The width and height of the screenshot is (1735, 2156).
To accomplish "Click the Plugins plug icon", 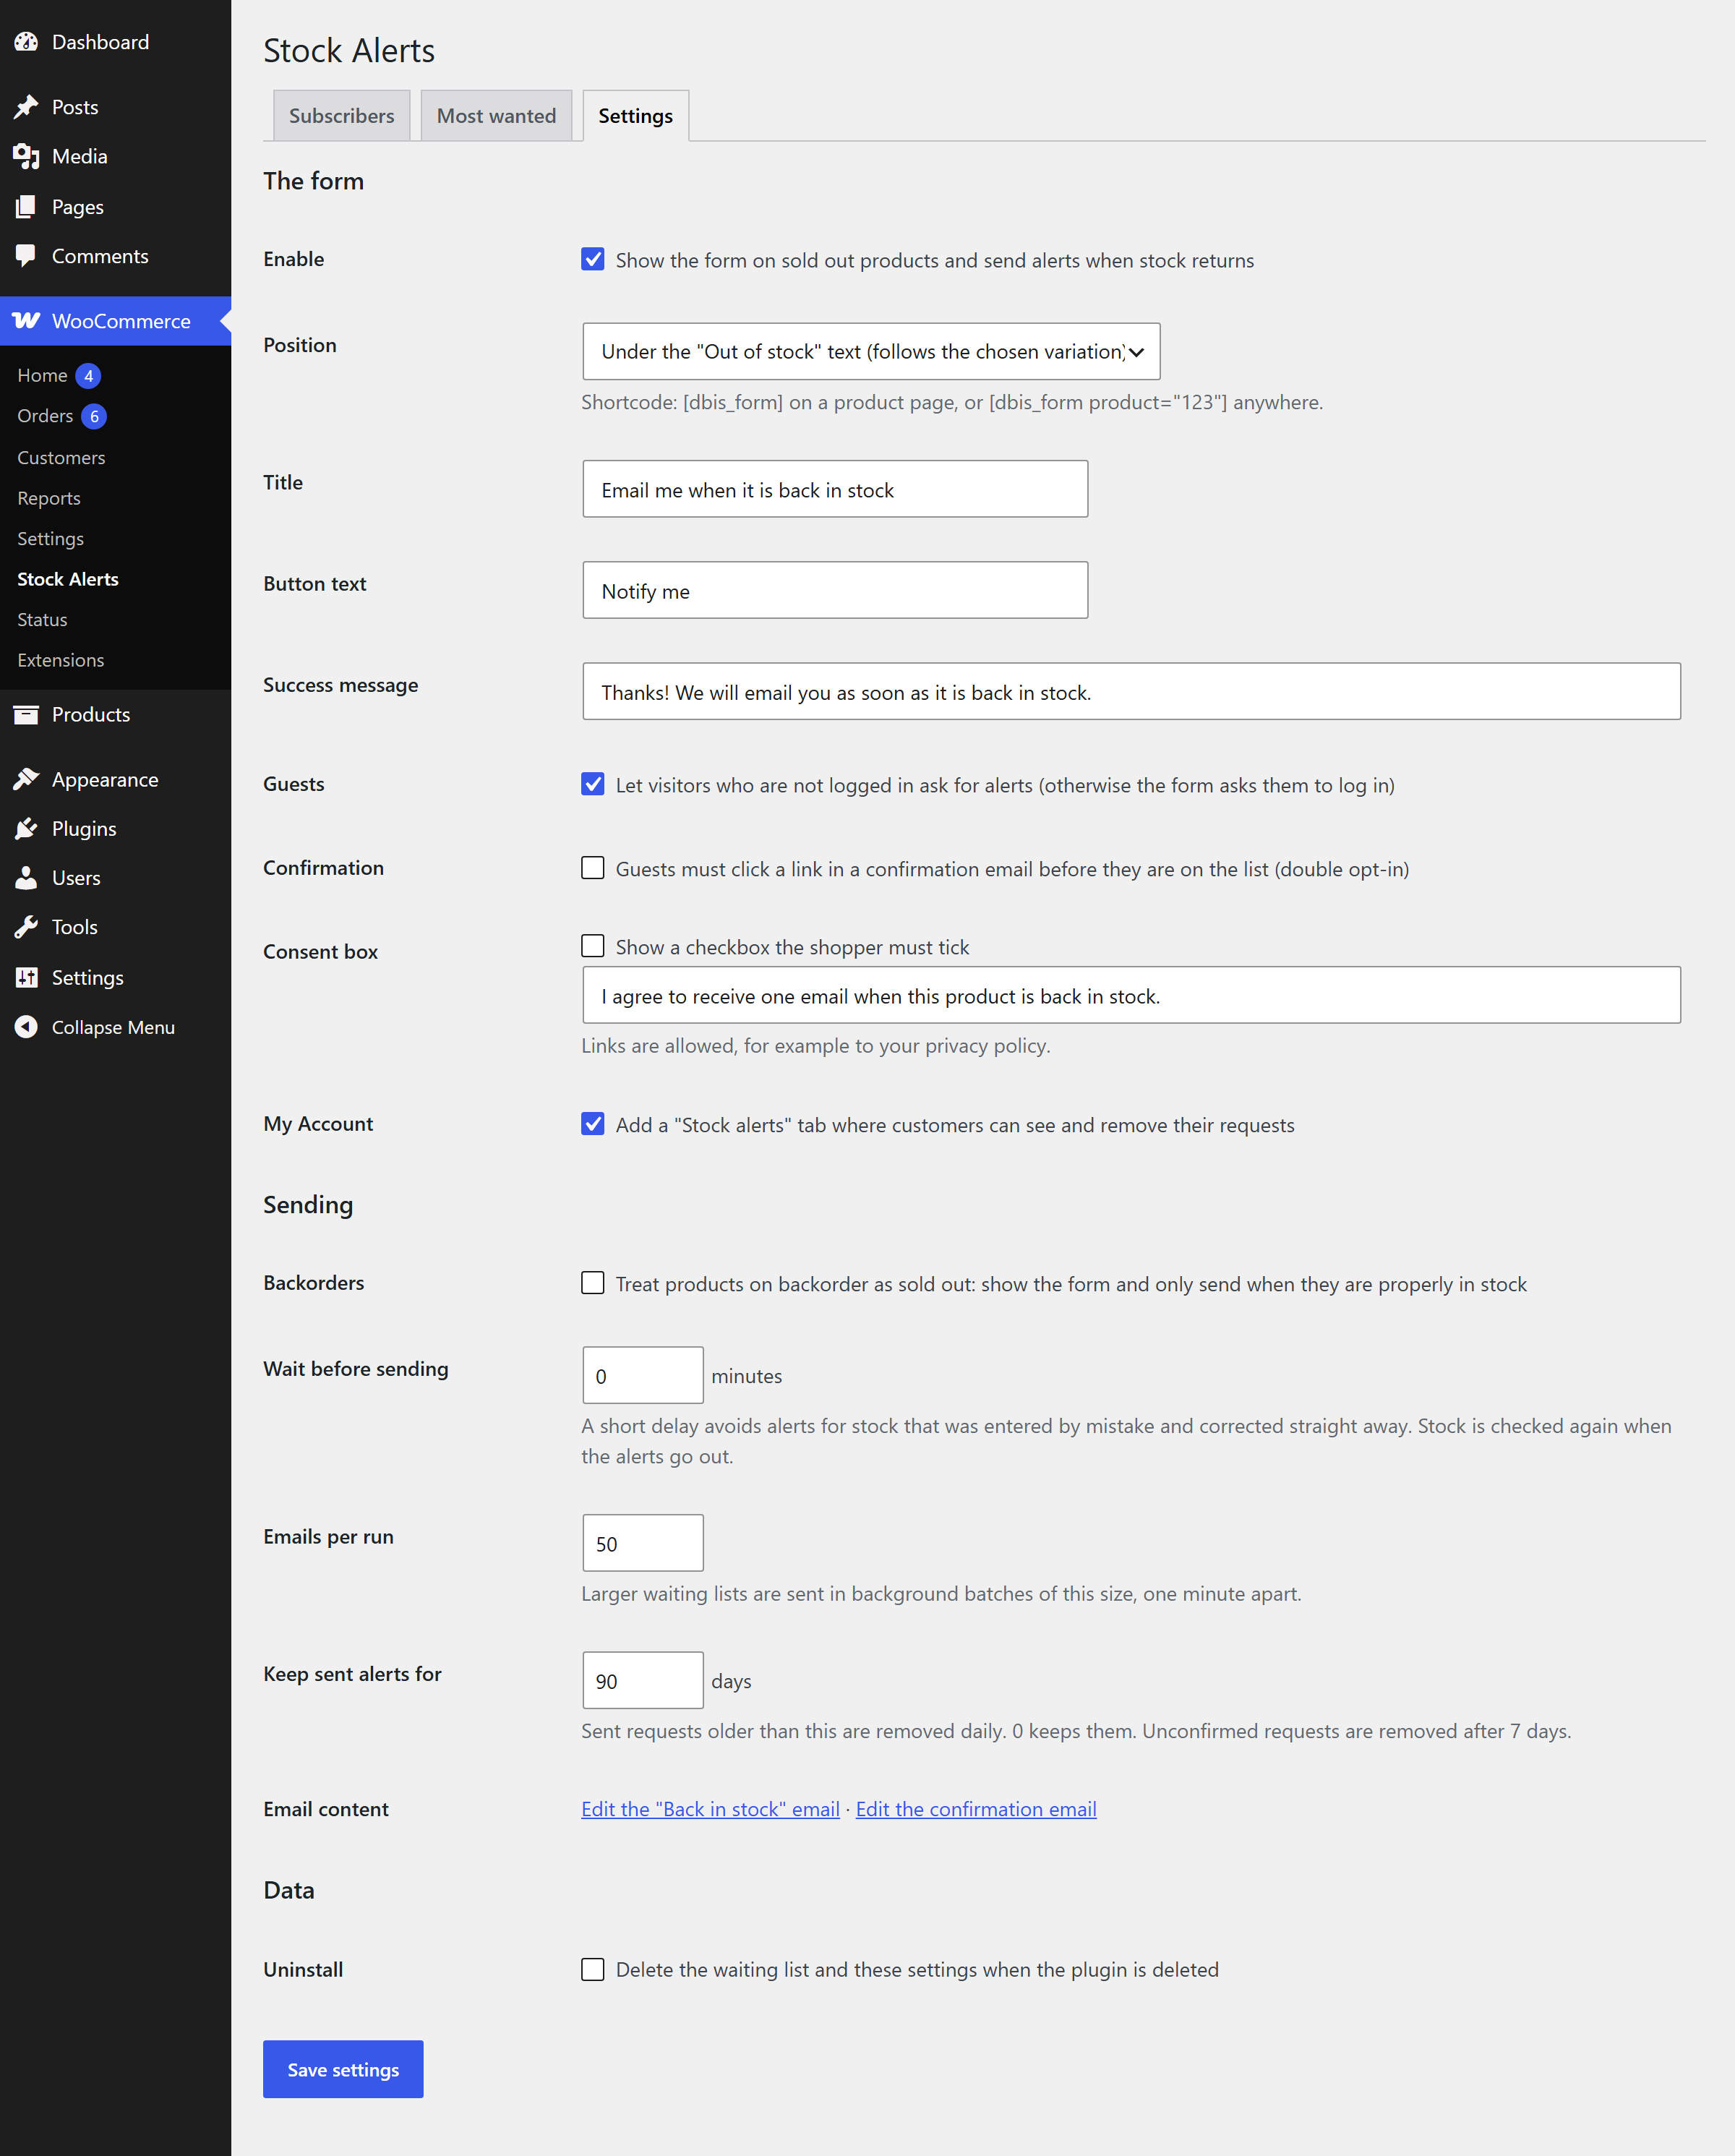I will click(x=26, y=828).
